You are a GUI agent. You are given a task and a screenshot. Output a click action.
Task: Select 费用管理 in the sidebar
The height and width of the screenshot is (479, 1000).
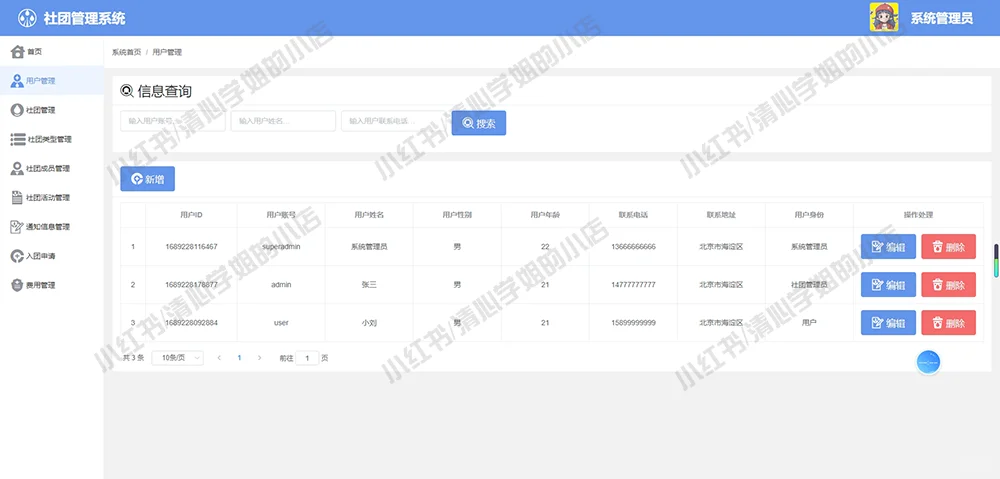click(52, 285)
